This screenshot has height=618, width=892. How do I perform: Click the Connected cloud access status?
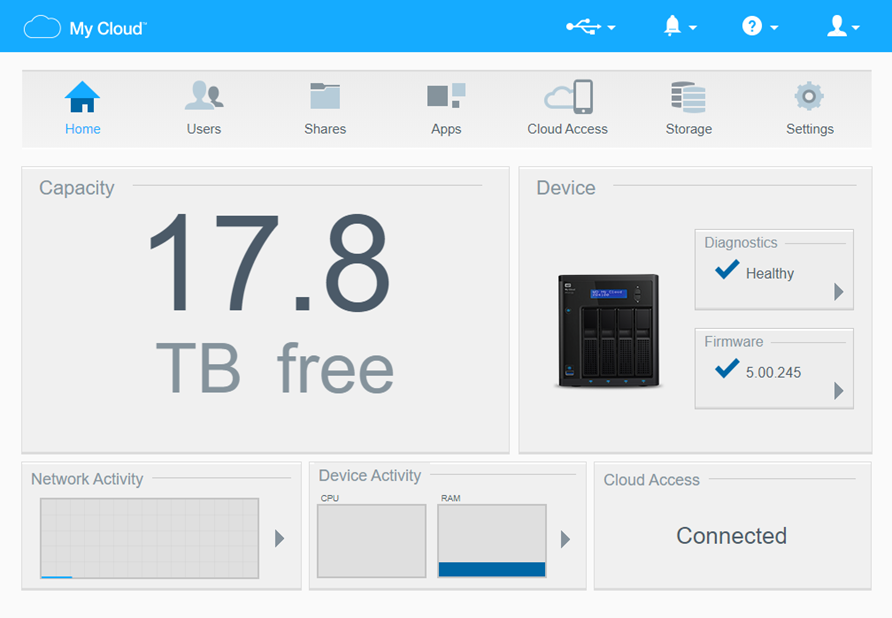point(731,536)
